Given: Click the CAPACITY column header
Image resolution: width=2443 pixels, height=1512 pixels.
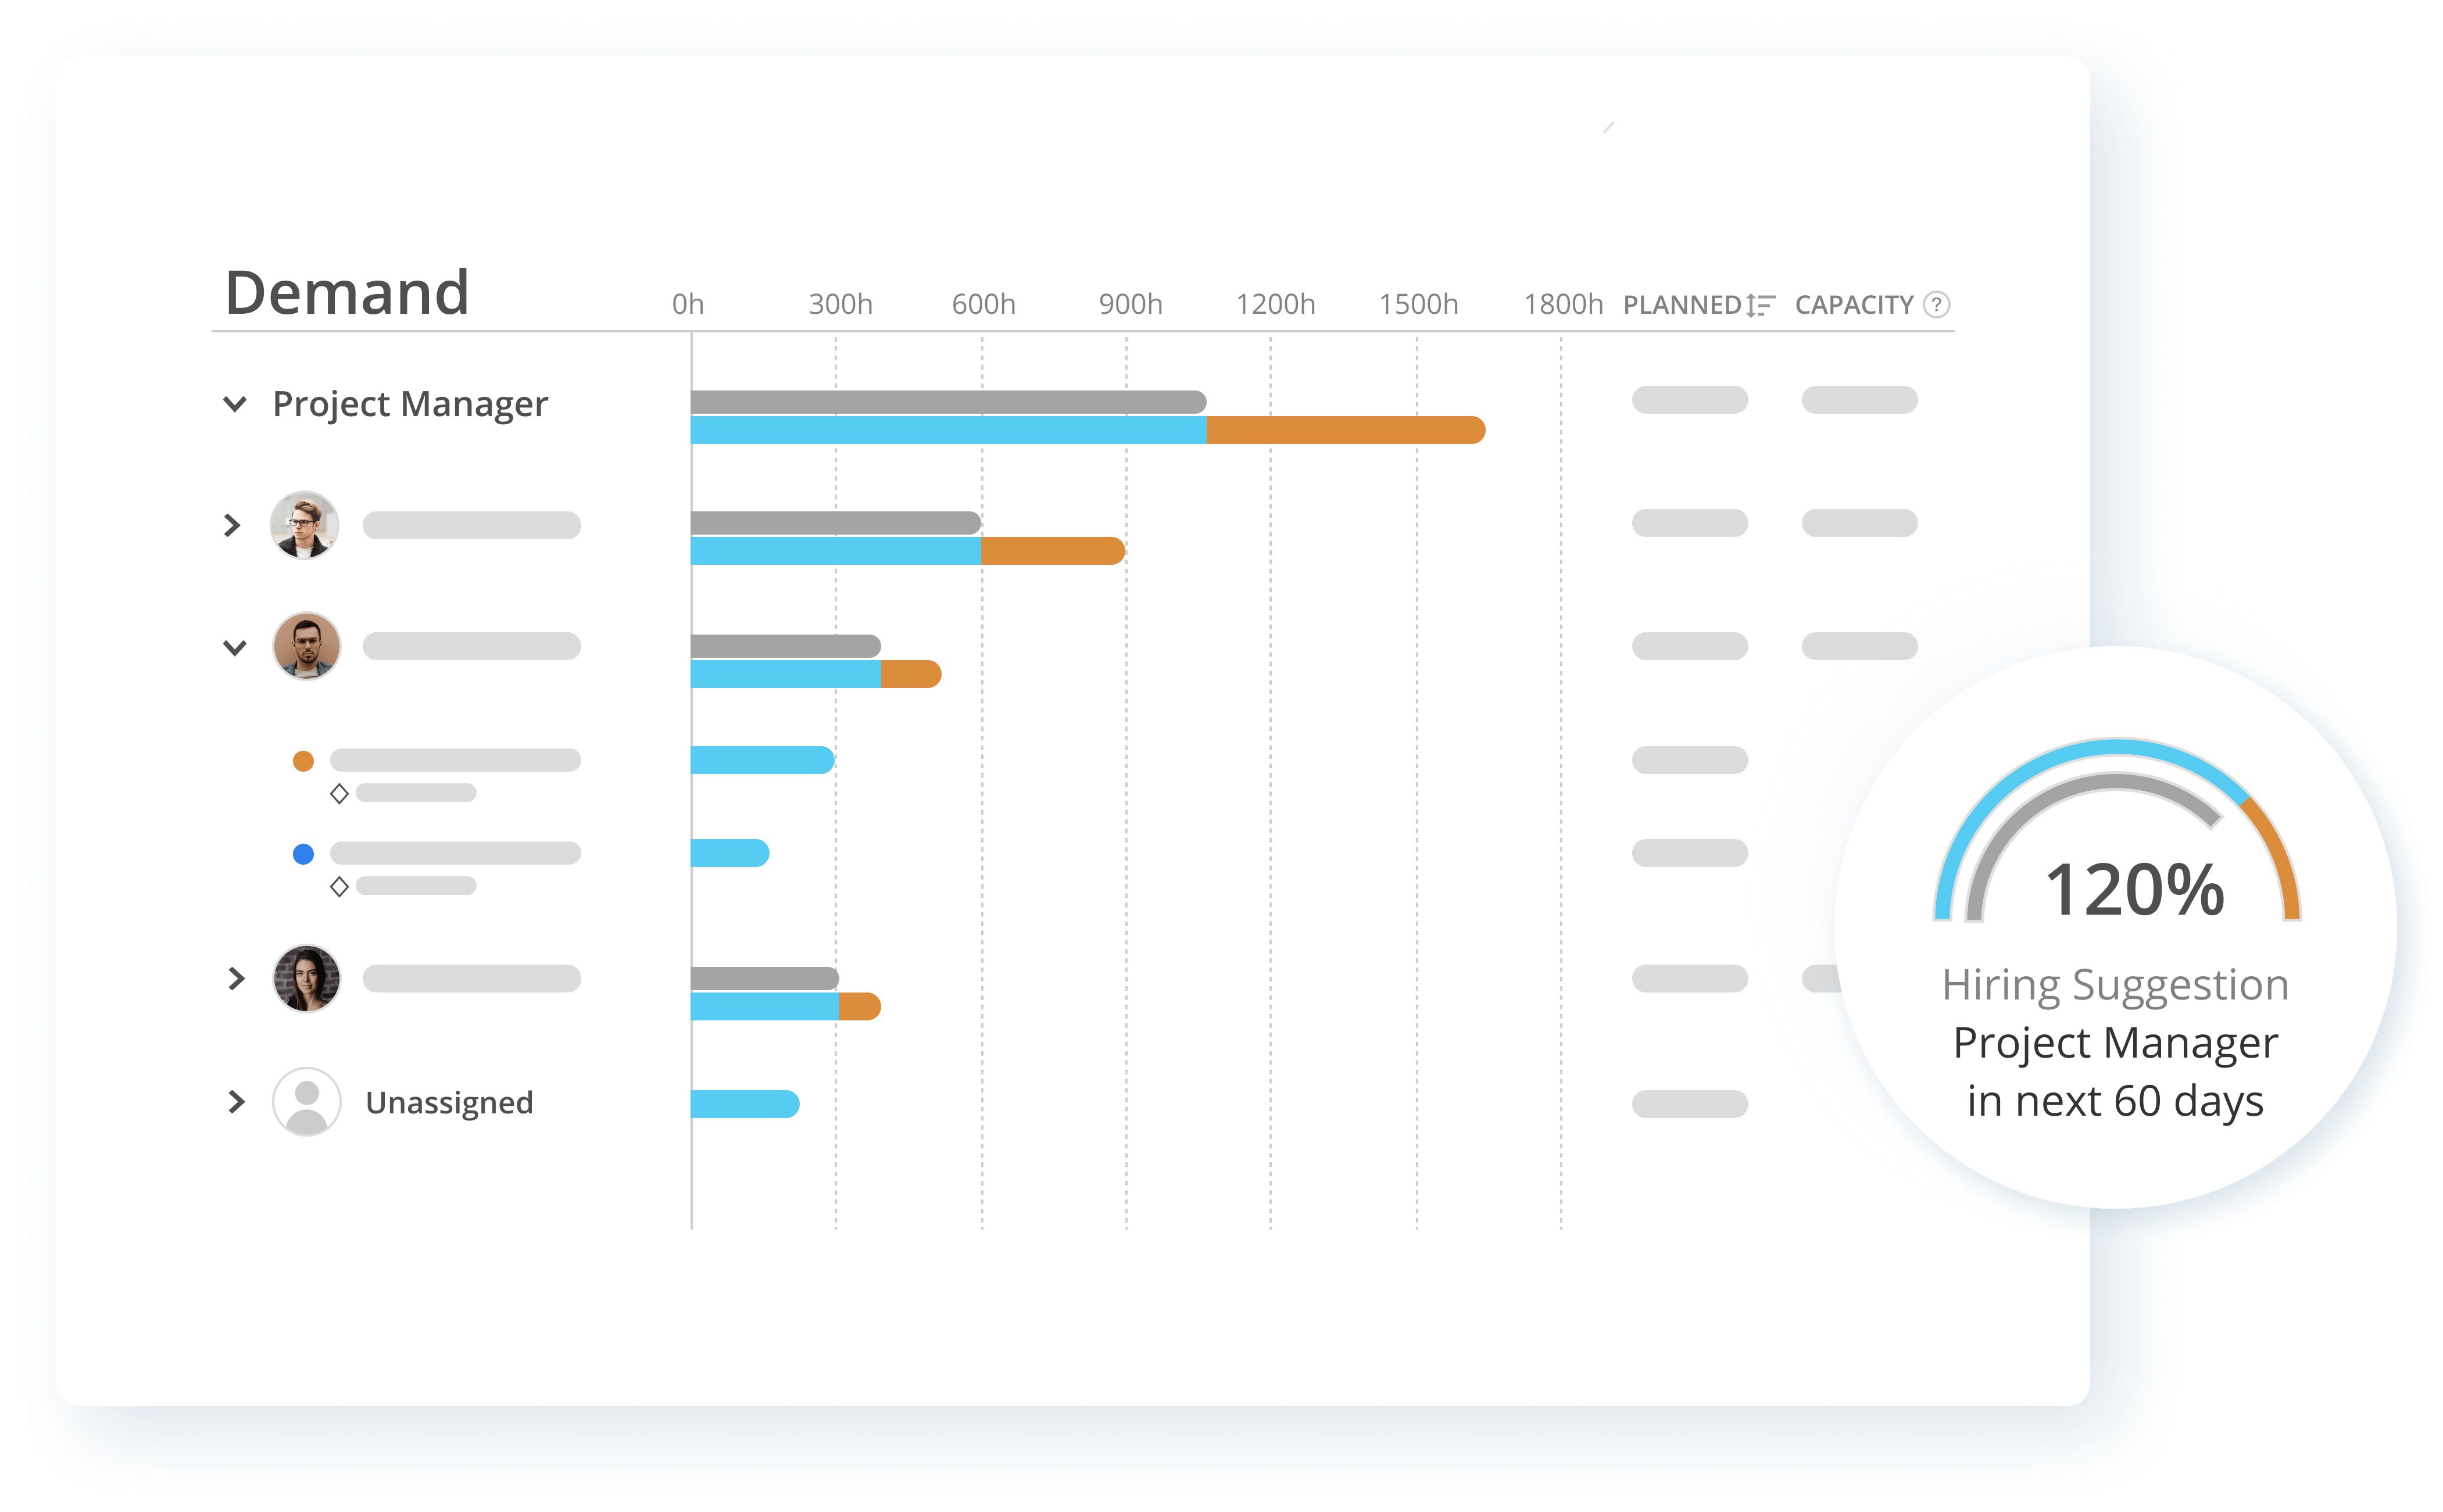Looking at the screenshot, I should coord(1853,305).
